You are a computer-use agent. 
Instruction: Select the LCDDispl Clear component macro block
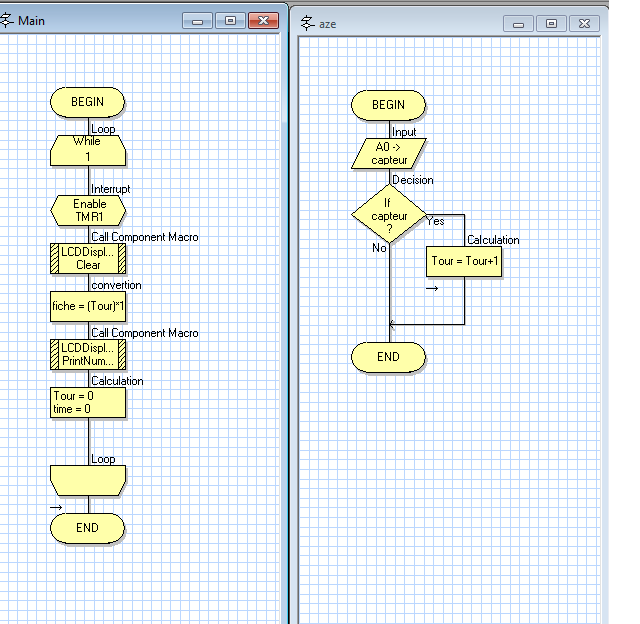pyautogui.click(x=88, y=258)
